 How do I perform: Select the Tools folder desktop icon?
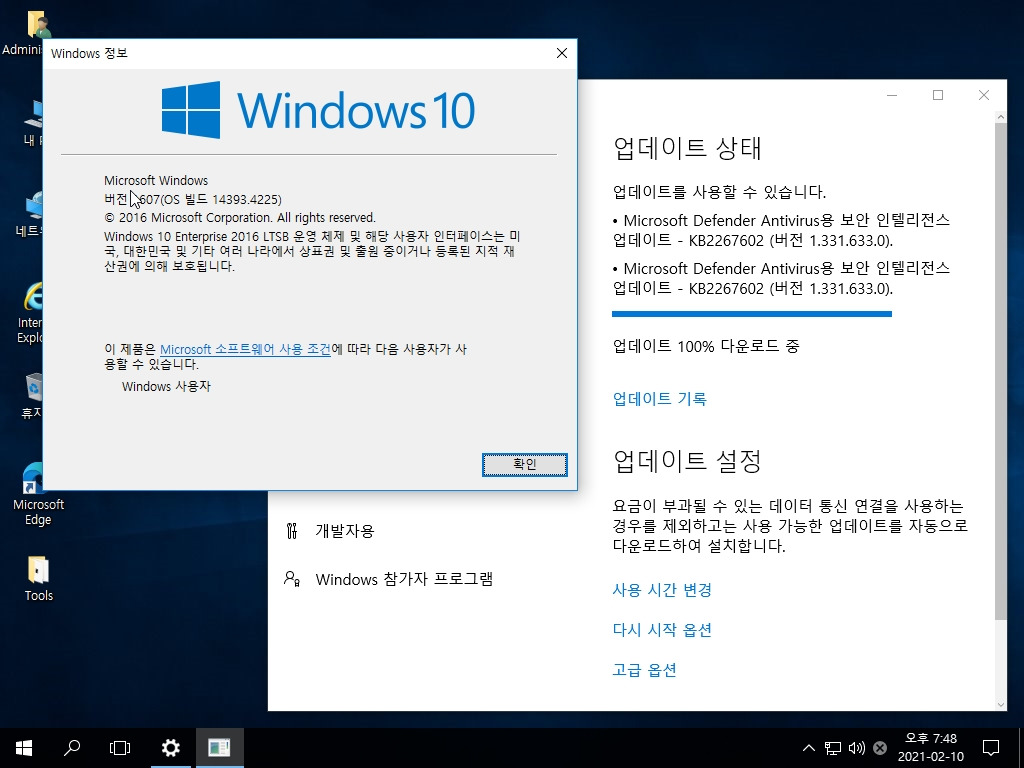[x=38, y=579]
